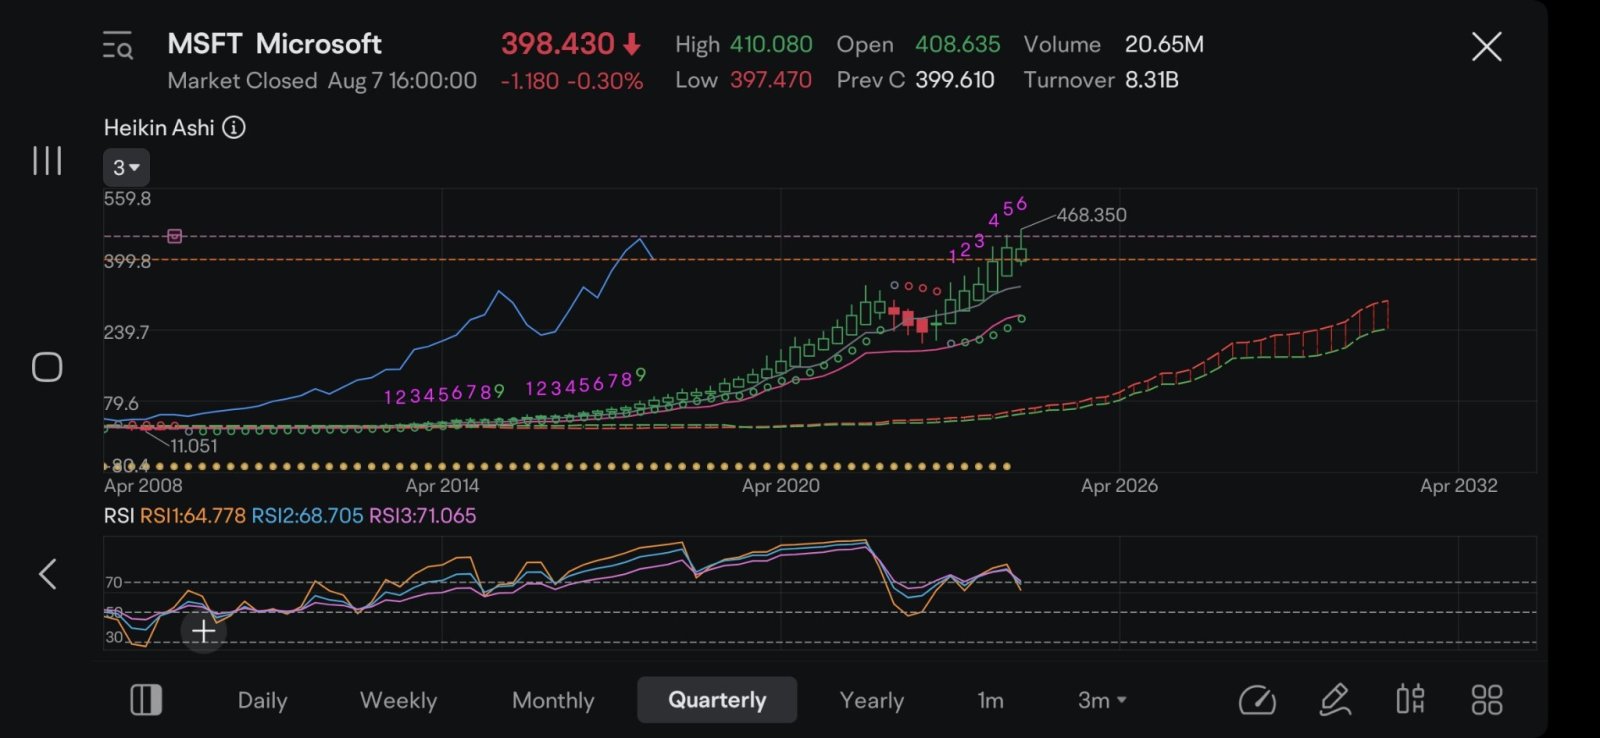
Task: Switch to the Weekly timeframe
Action: tap(398, 700)
